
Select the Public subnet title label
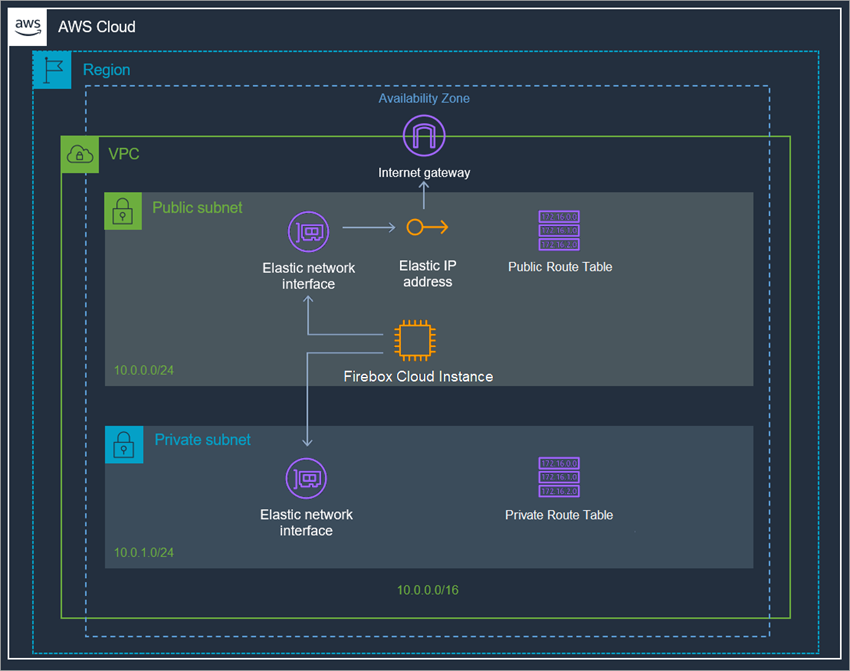pyautogui.click(x=196, y=207)
